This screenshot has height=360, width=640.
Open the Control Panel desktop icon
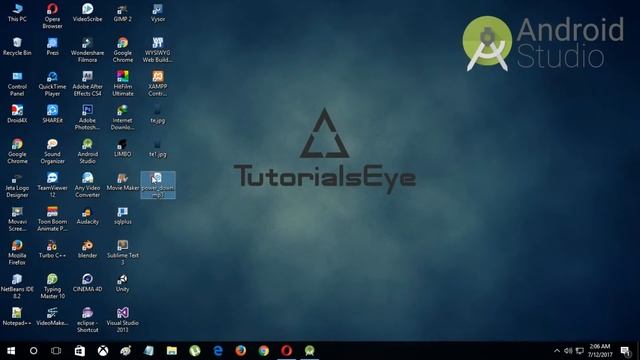click(17, 83)
